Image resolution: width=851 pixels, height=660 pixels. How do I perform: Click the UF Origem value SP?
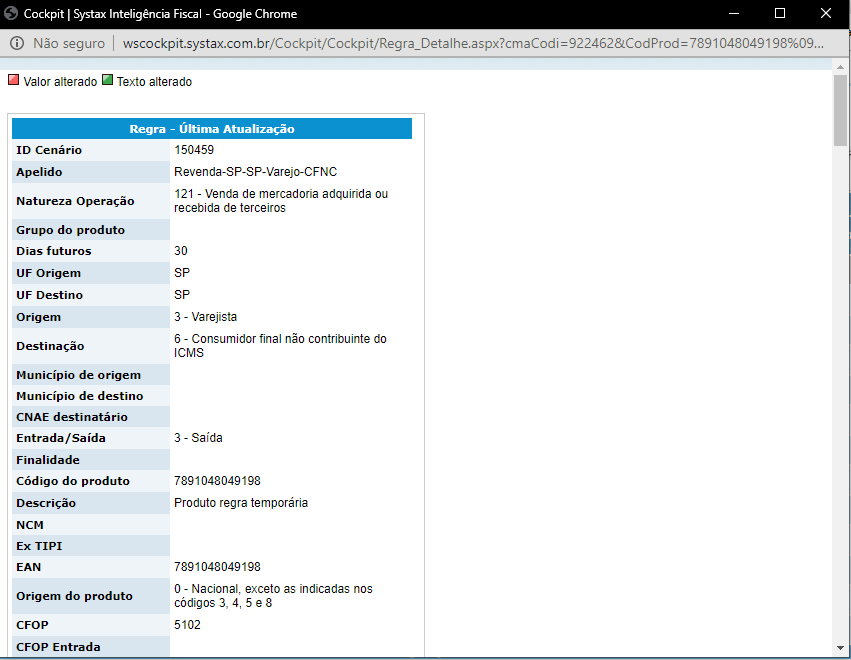tap(182, 272)
